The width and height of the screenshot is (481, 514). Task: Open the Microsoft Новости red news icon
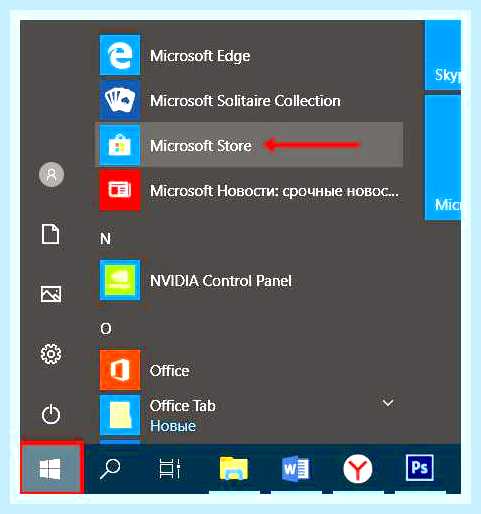click(x=120, y=190)
